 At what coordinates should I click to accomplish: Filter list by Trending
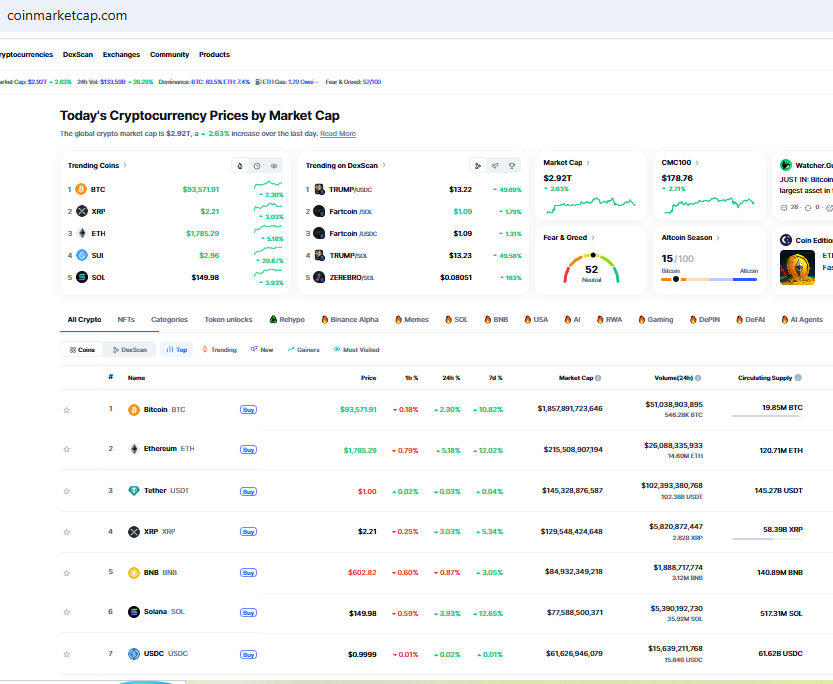point(219,349)
